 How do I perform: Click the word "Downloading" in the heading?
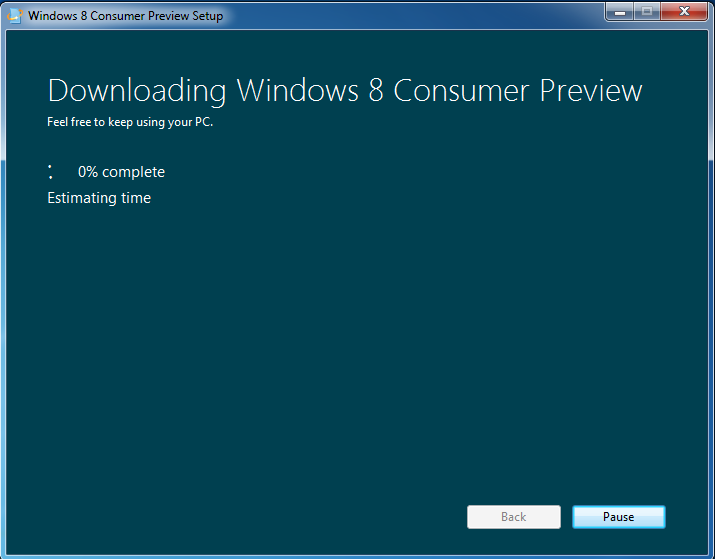(138, 91)
